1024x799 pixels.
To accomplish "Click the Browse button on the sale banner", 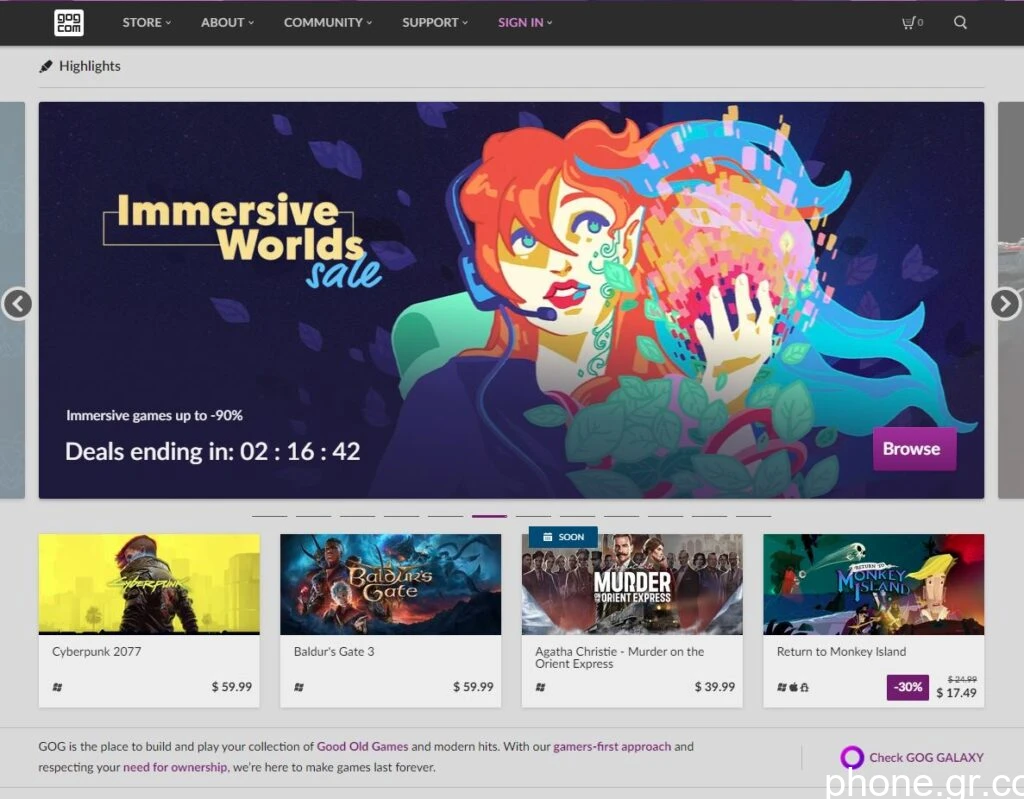I will tap(914, 449).
